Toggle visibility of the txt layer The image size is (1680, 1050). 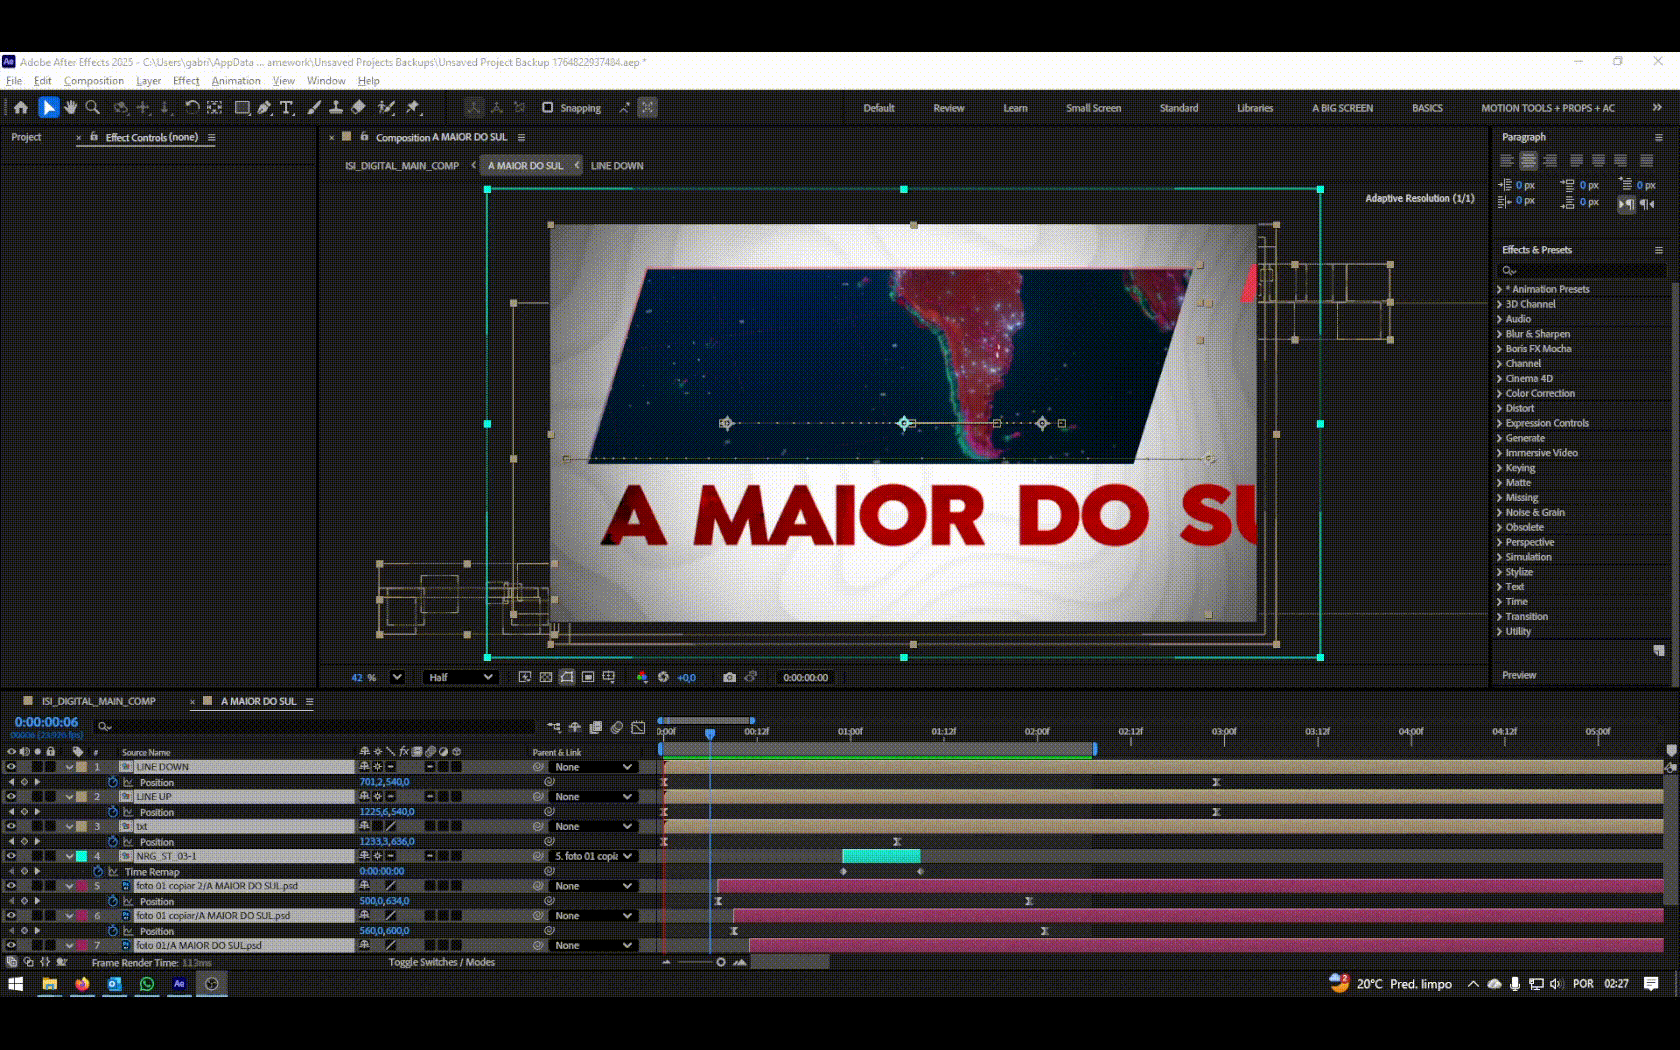tap(11, 826)
